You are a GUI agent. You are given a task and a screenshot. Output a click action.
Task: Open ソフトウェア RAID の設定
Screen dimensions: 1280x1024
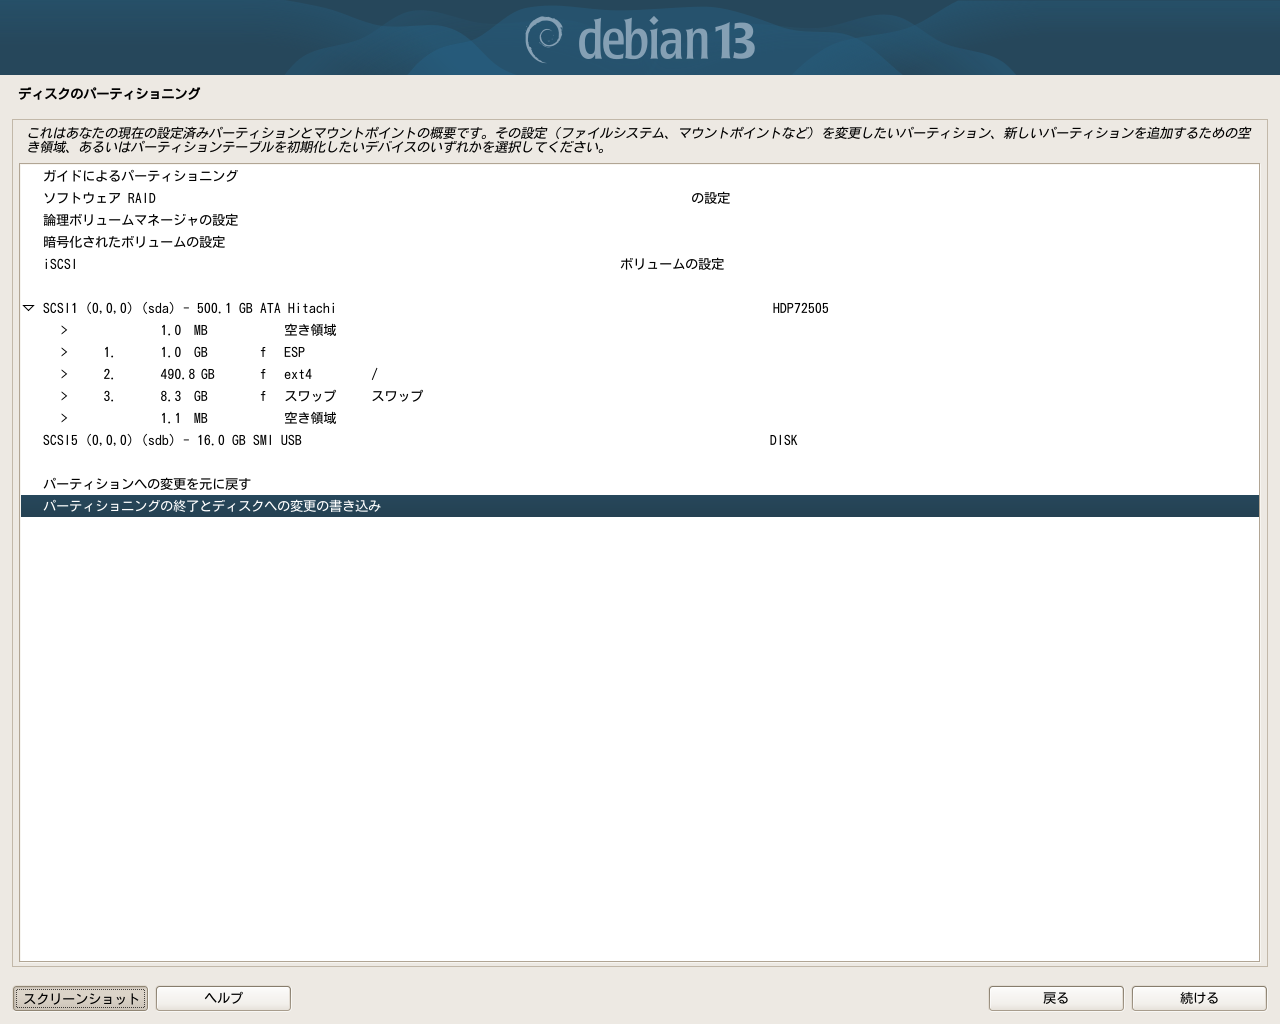pyautogui.click(x=640, y=198)
